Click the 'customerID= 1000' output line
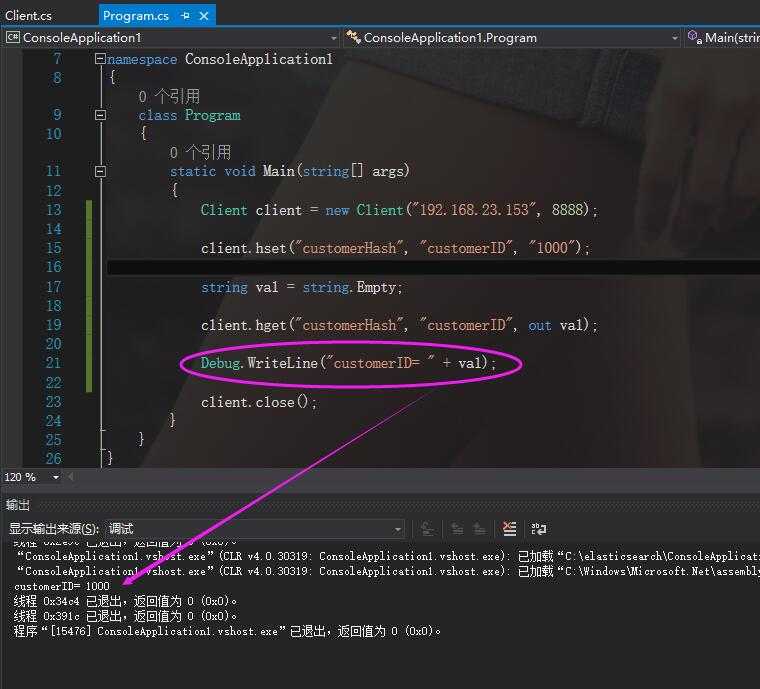 click(62, 586)
